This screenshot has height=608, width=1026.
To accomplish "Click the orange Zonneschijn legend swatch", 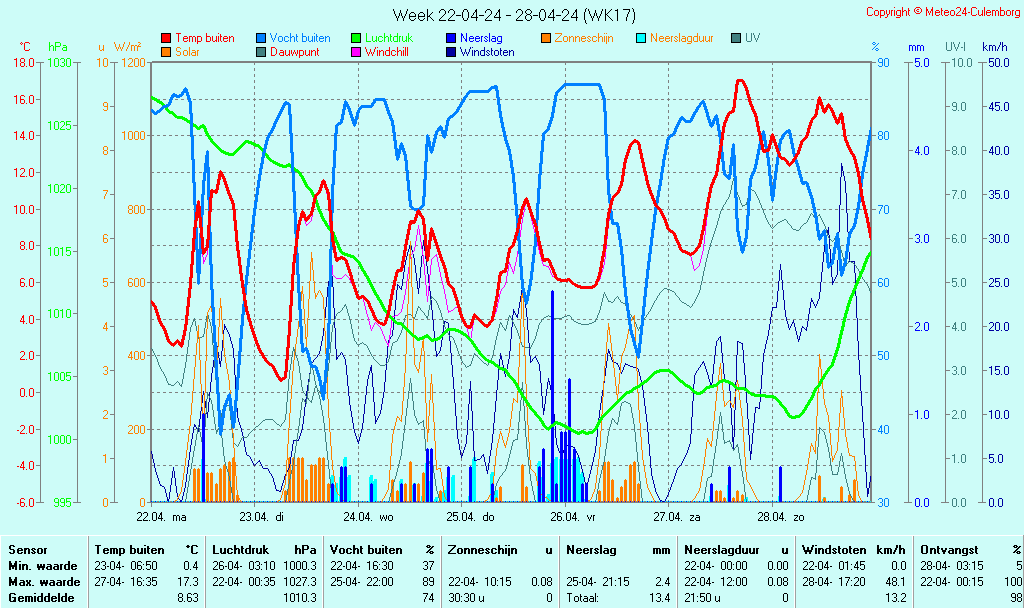I will click(546, 38).
